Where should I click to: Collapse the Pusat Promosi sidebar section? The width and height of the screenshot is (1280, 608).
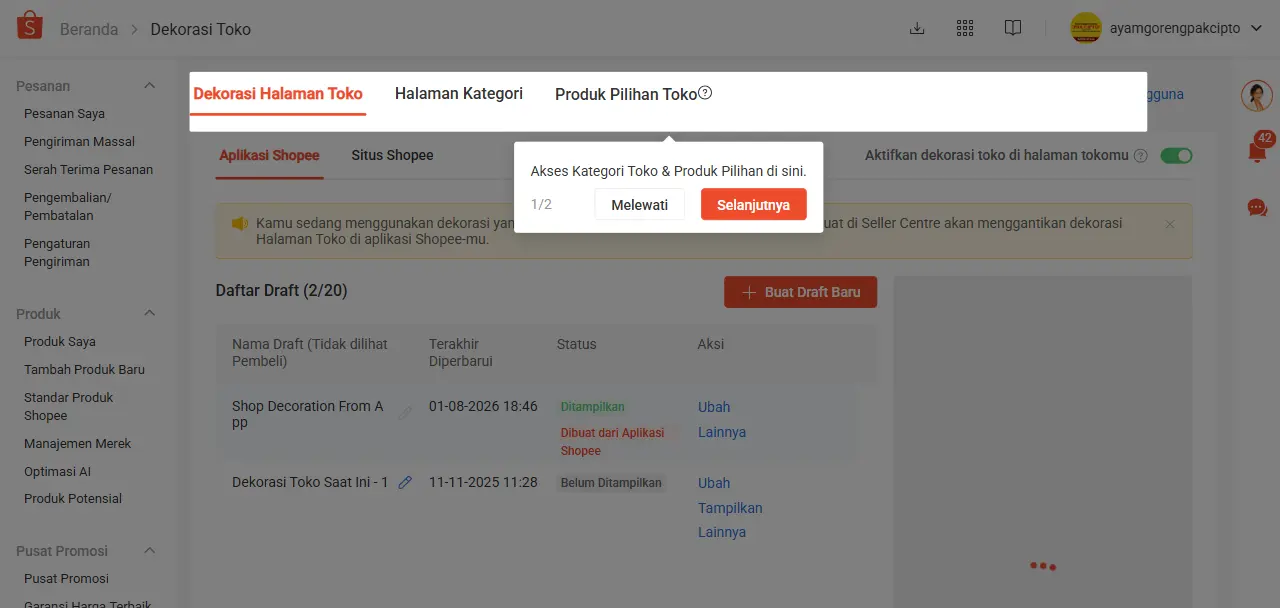tap(150, 551)
